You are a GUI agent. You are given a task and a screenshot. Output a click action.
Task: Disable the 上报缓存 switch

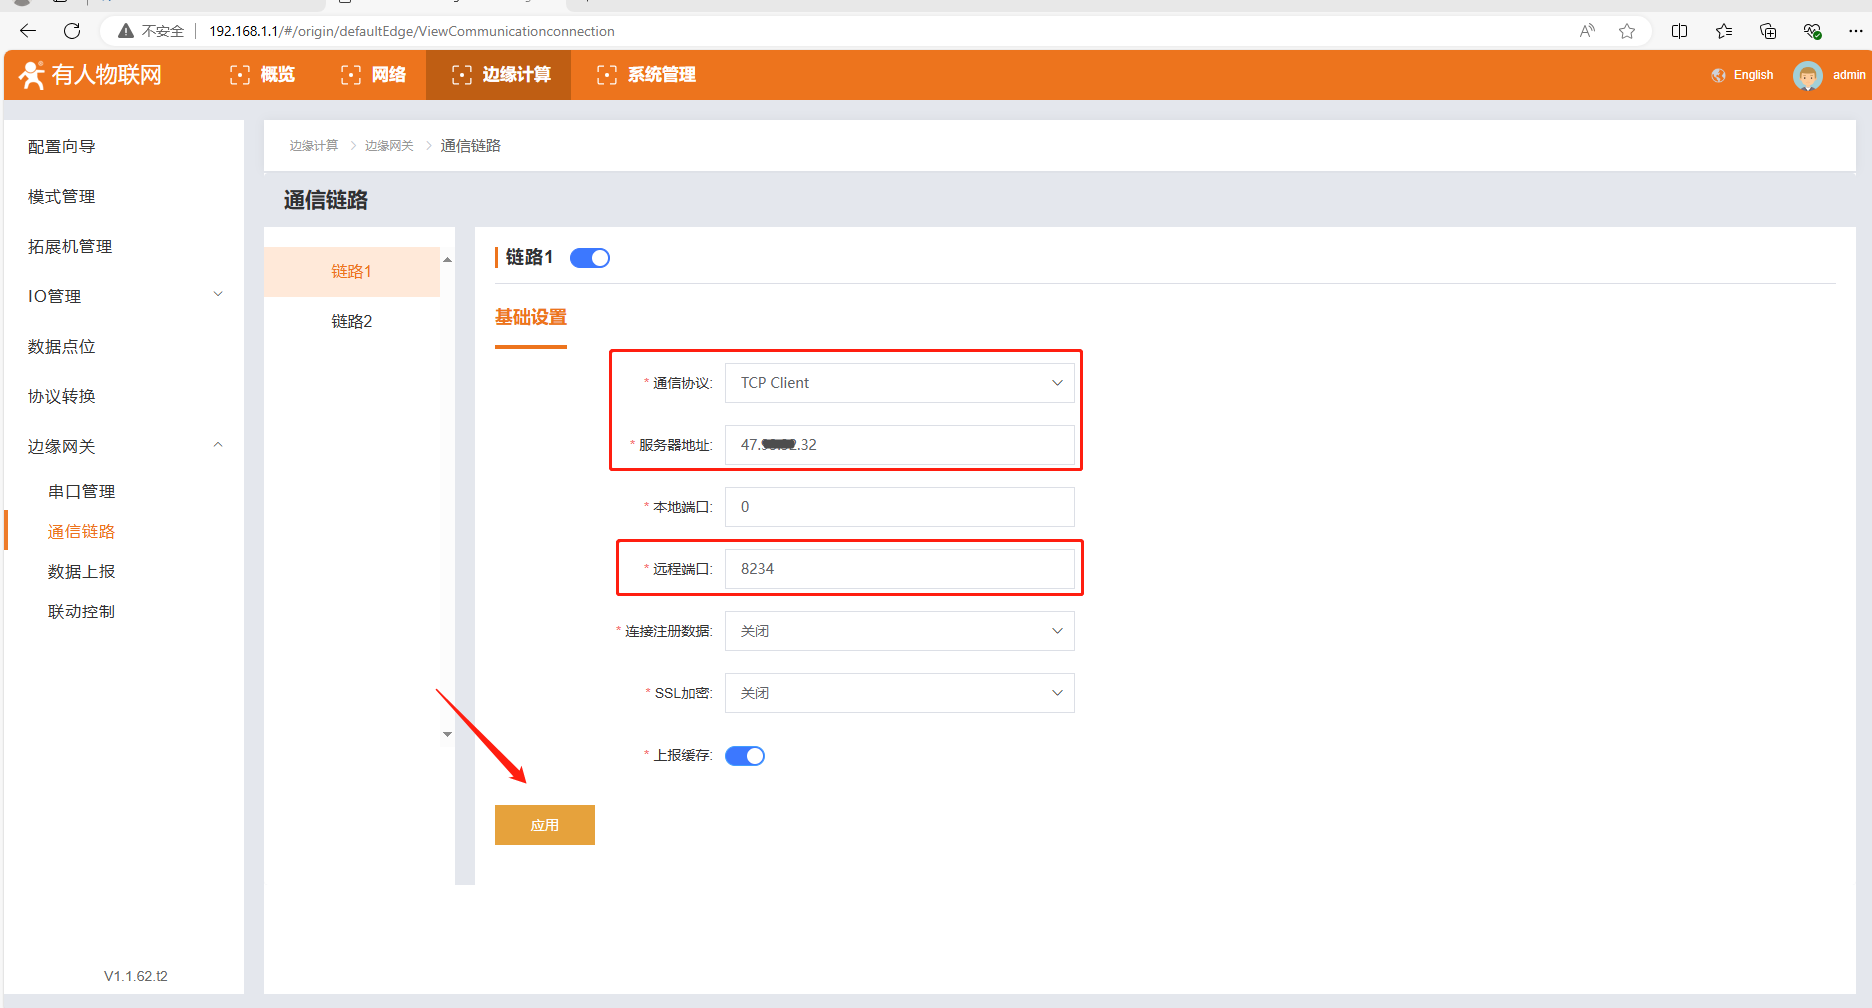click(745, 756)
